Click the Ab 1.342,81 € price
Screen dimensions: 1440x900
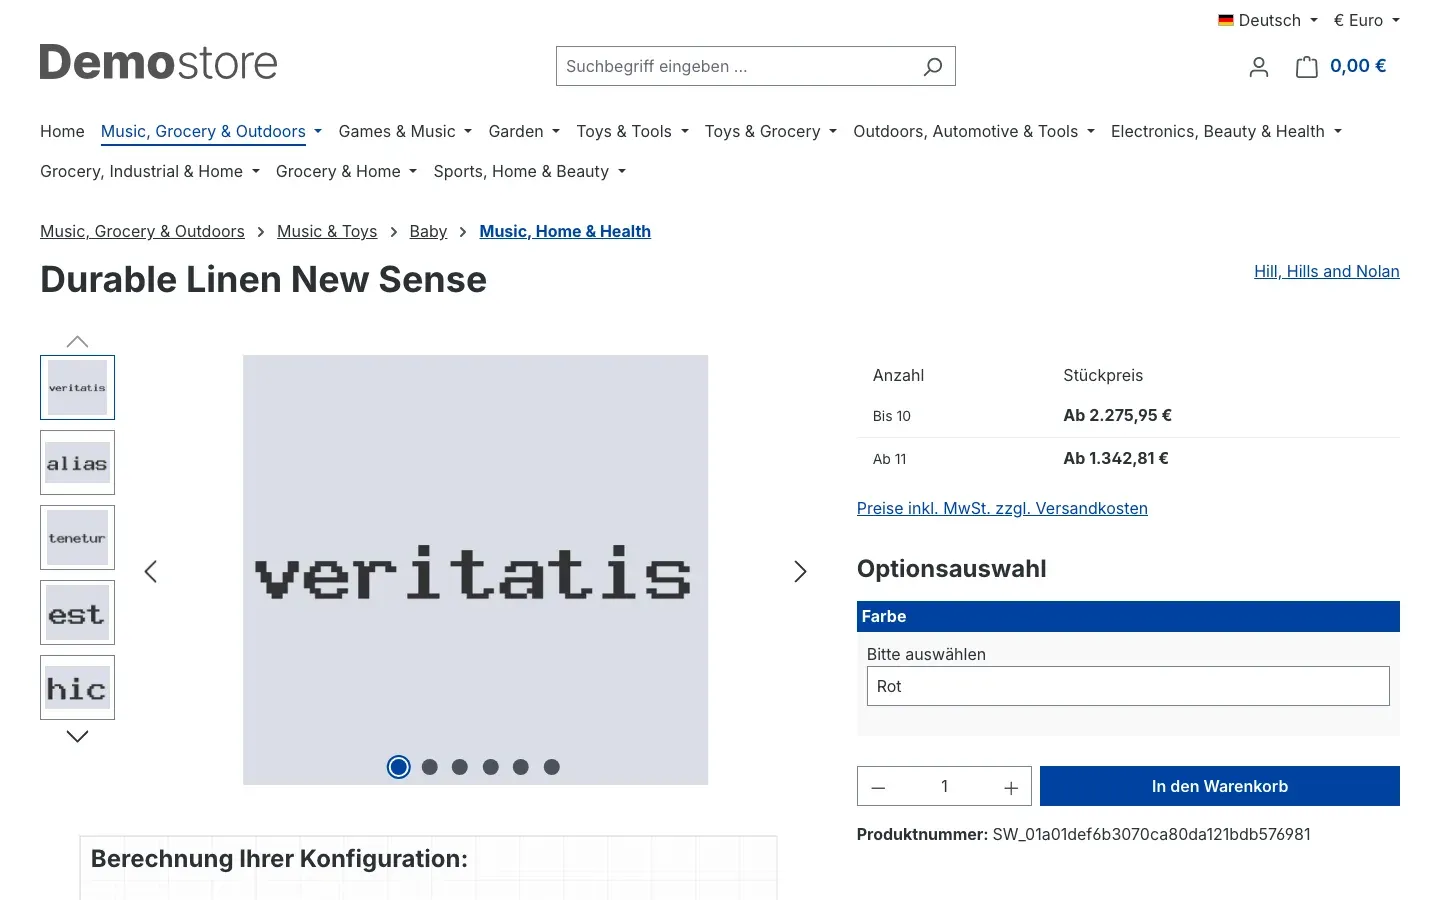tap(1115, 458)
